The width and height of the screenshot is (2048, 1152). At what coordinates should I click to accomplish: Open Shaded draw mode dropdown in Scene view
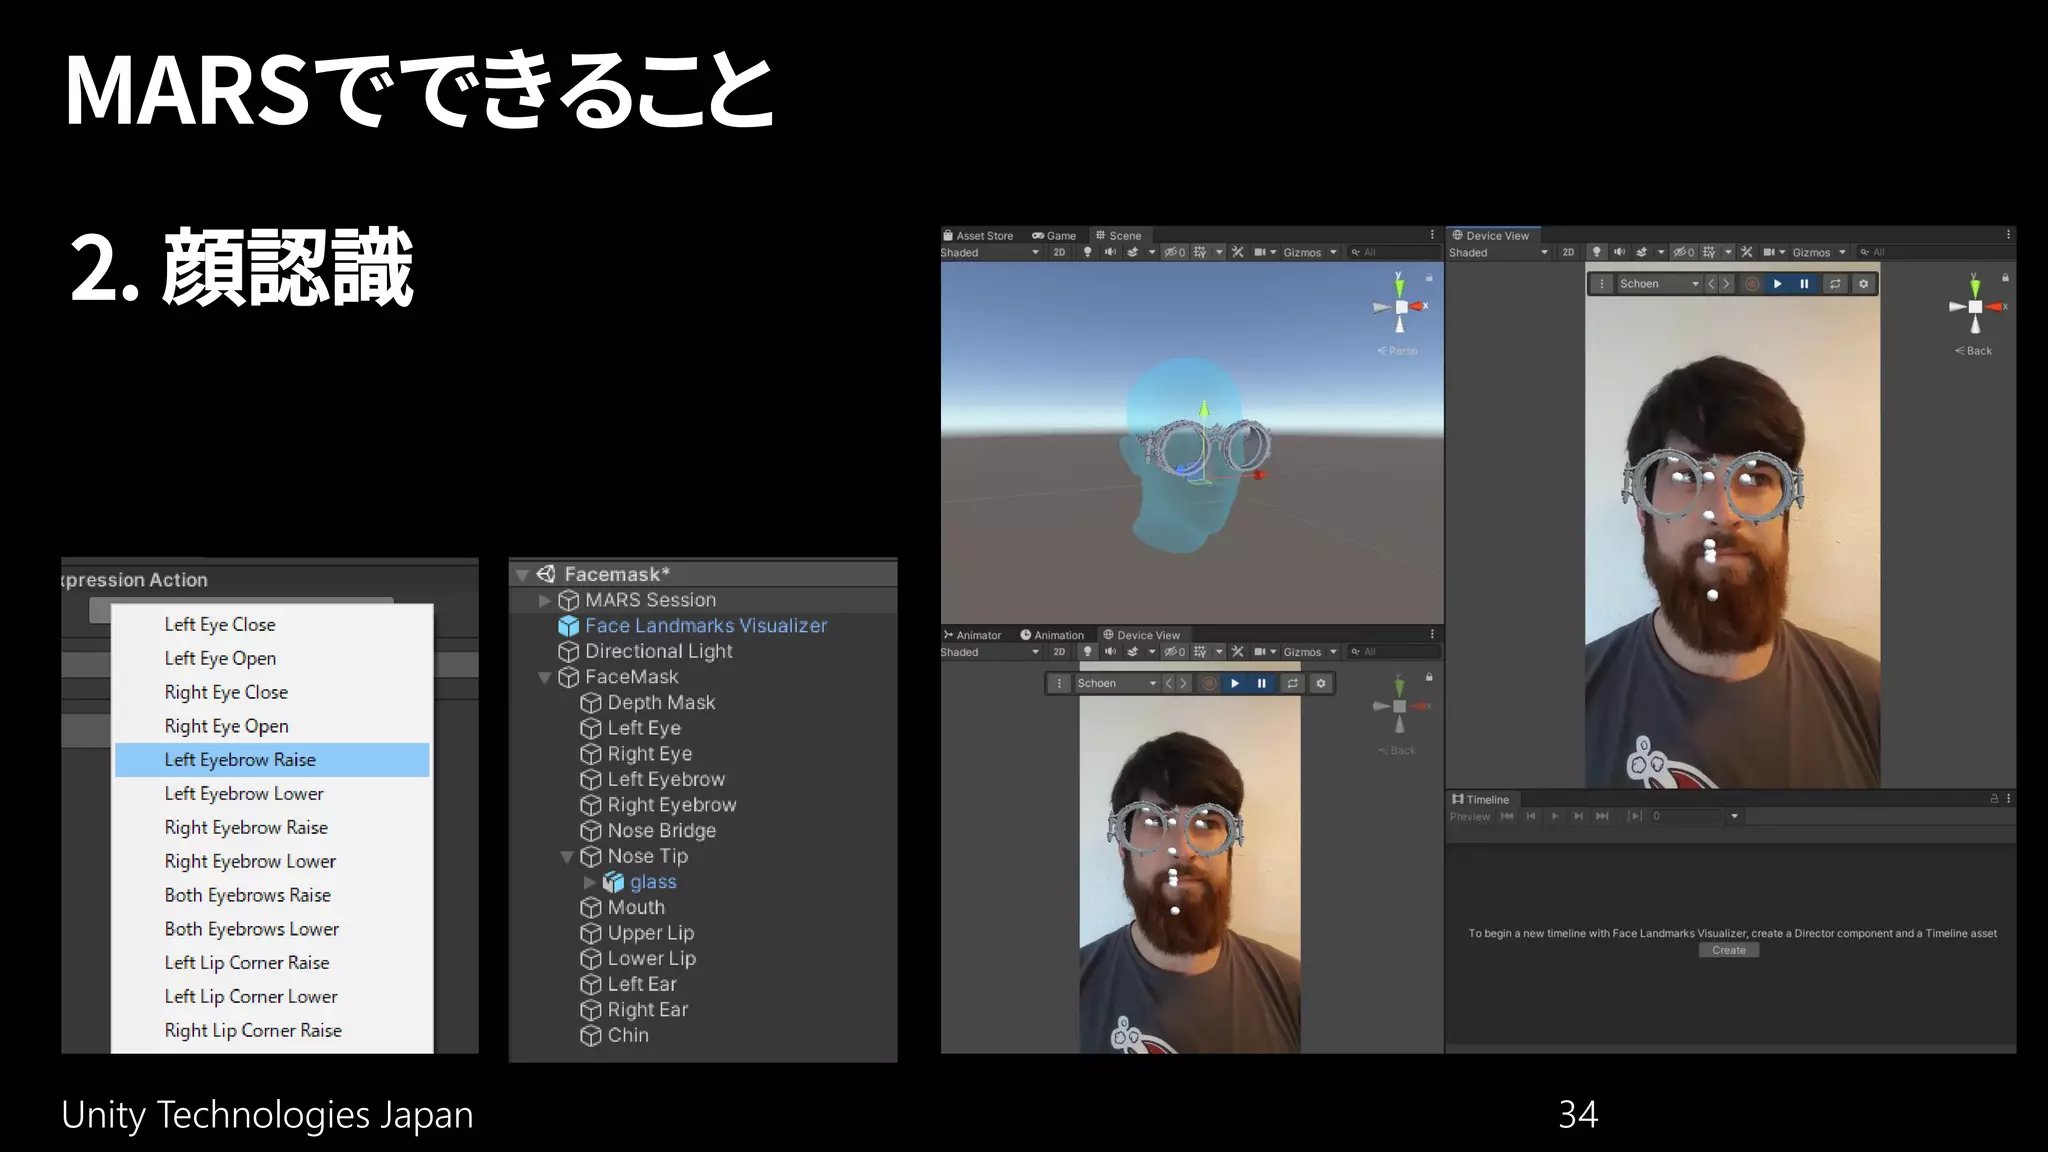[991, 252]
